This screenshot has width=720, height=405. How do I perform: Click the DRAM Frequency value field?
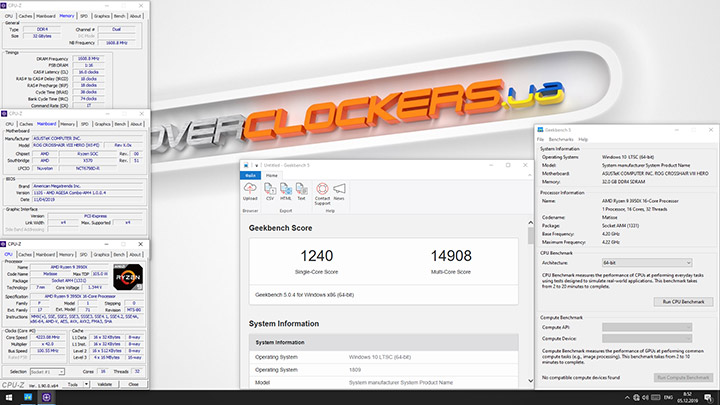(x=89, y=59)
